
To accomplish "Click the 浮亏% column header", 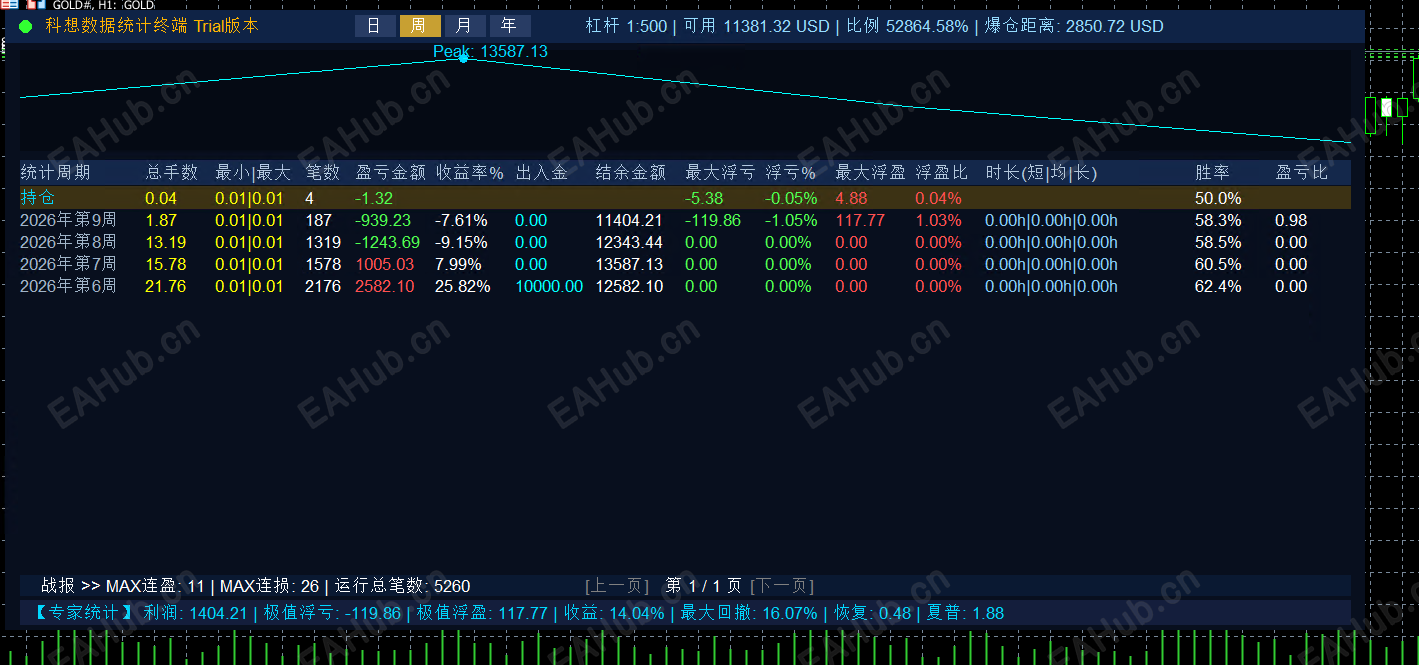I will point(791,173).
